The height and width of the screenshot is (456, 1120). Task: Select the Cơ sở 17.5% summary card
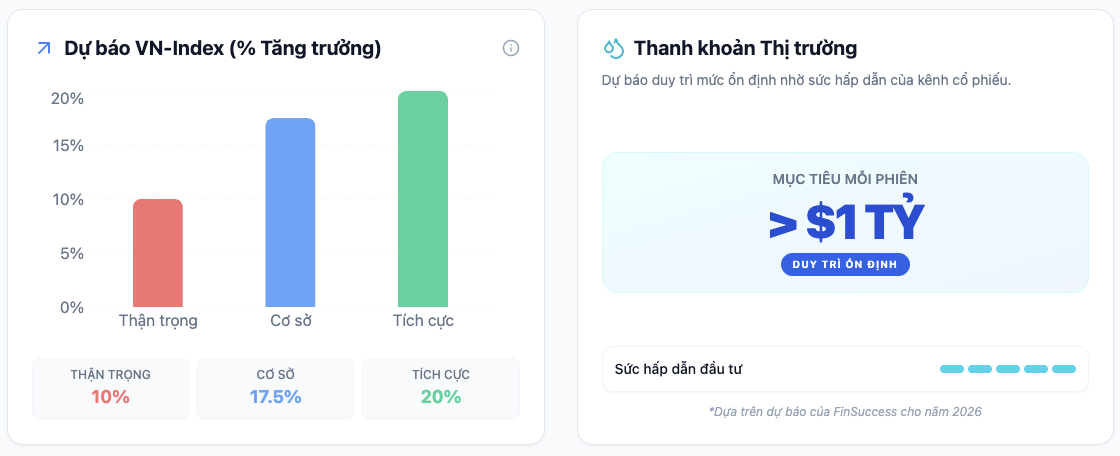275,388
